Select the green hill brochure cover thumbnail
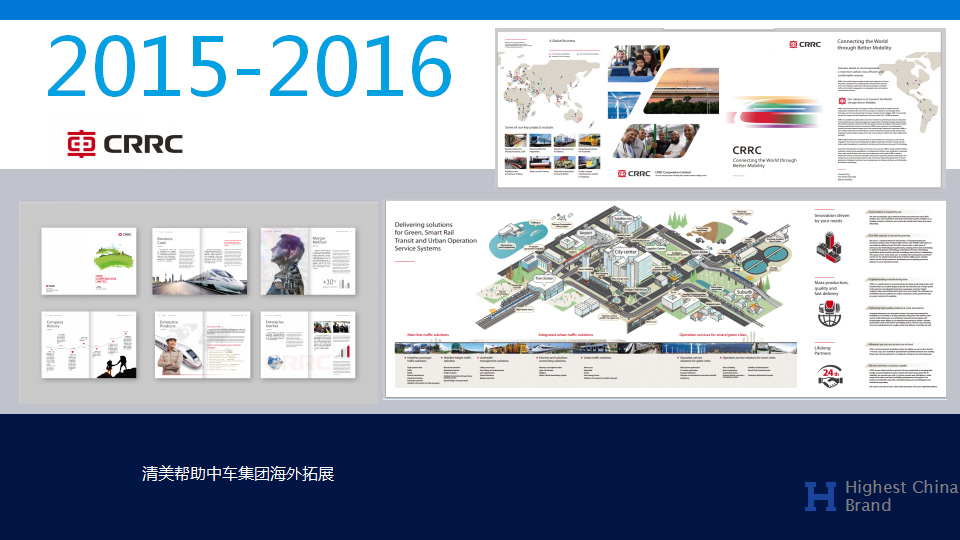This screenshot has width=960, height=540. pyautogui.click(x=89, y=261)
